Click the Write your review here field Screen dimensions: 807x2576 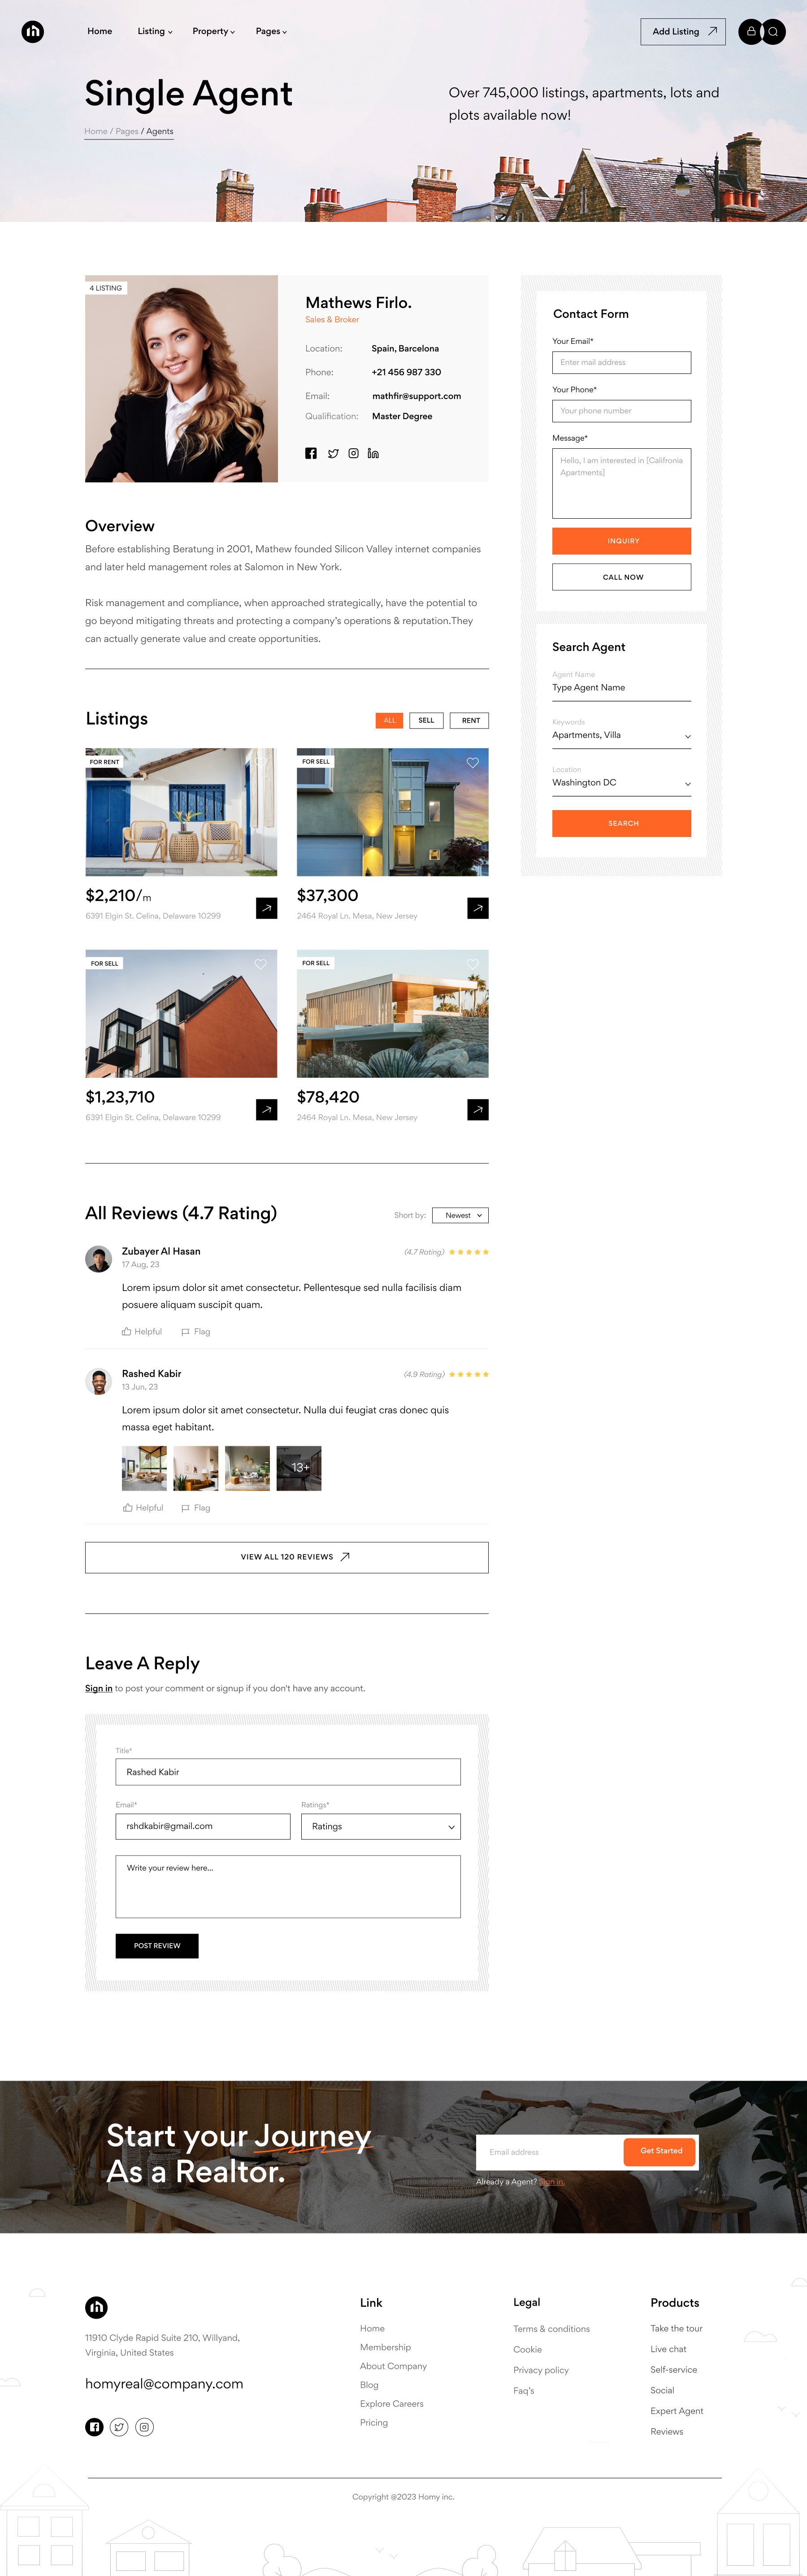tap(288, 1887)
